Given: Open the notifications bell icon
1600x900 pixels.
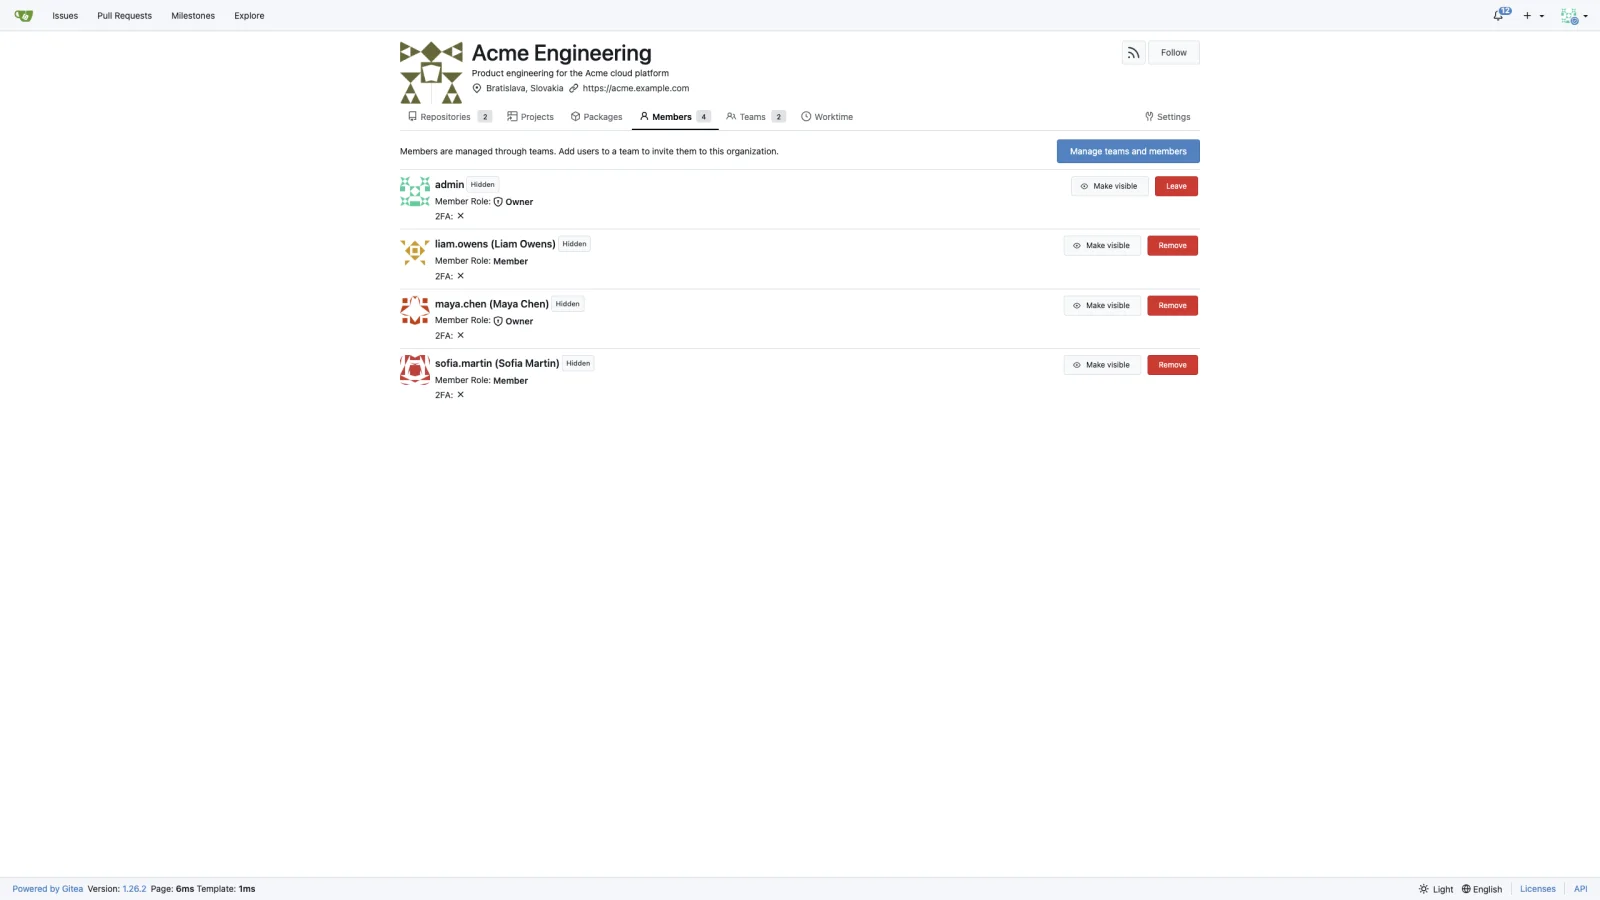Looking at the screenshot, I should [1500, 15].
